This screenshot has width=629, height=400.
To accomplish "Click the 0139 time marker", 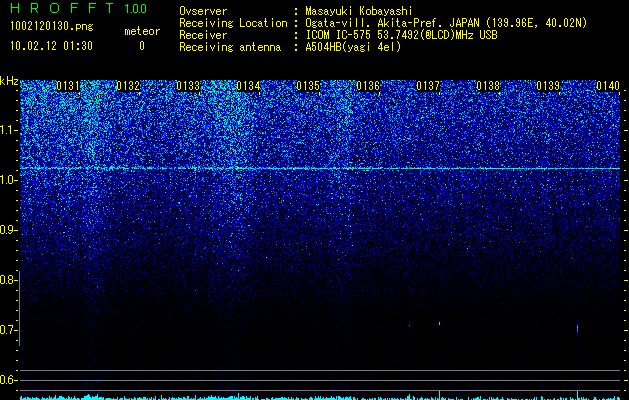I will coord(548,86).
